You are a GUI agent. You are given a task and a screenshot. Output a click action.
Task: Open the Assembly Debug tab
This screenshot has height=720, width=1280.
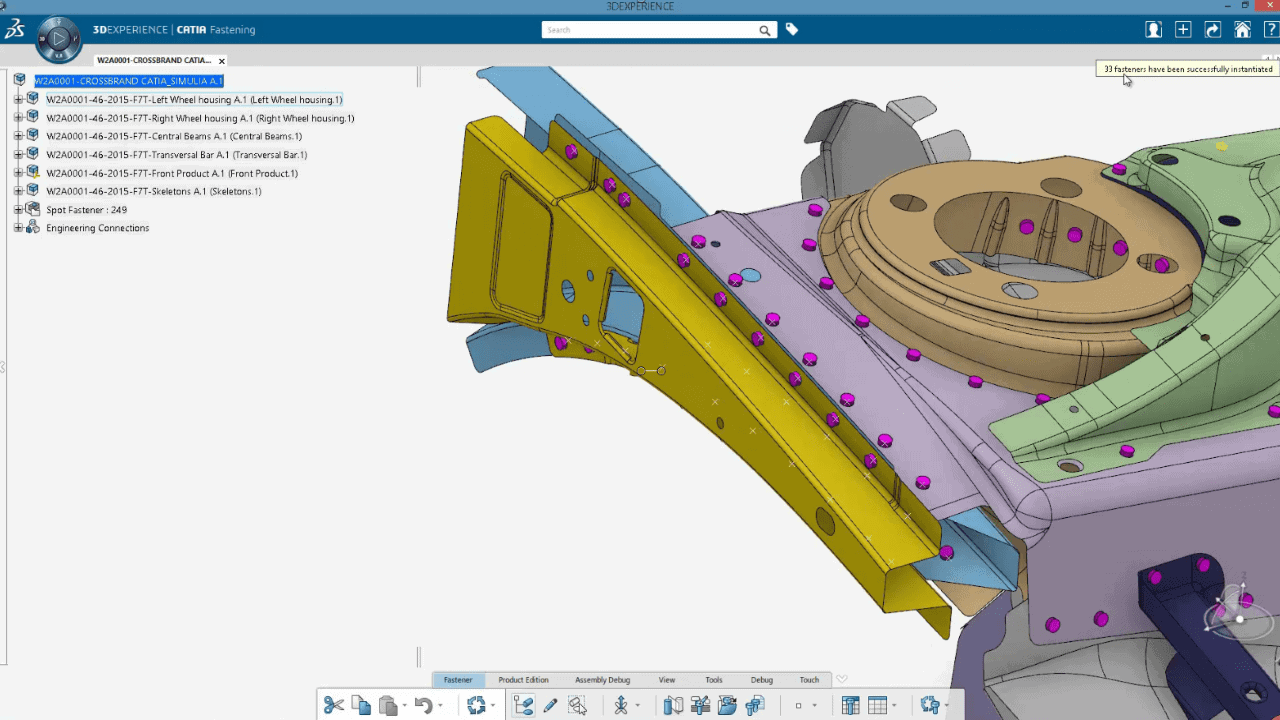[602, 680]
